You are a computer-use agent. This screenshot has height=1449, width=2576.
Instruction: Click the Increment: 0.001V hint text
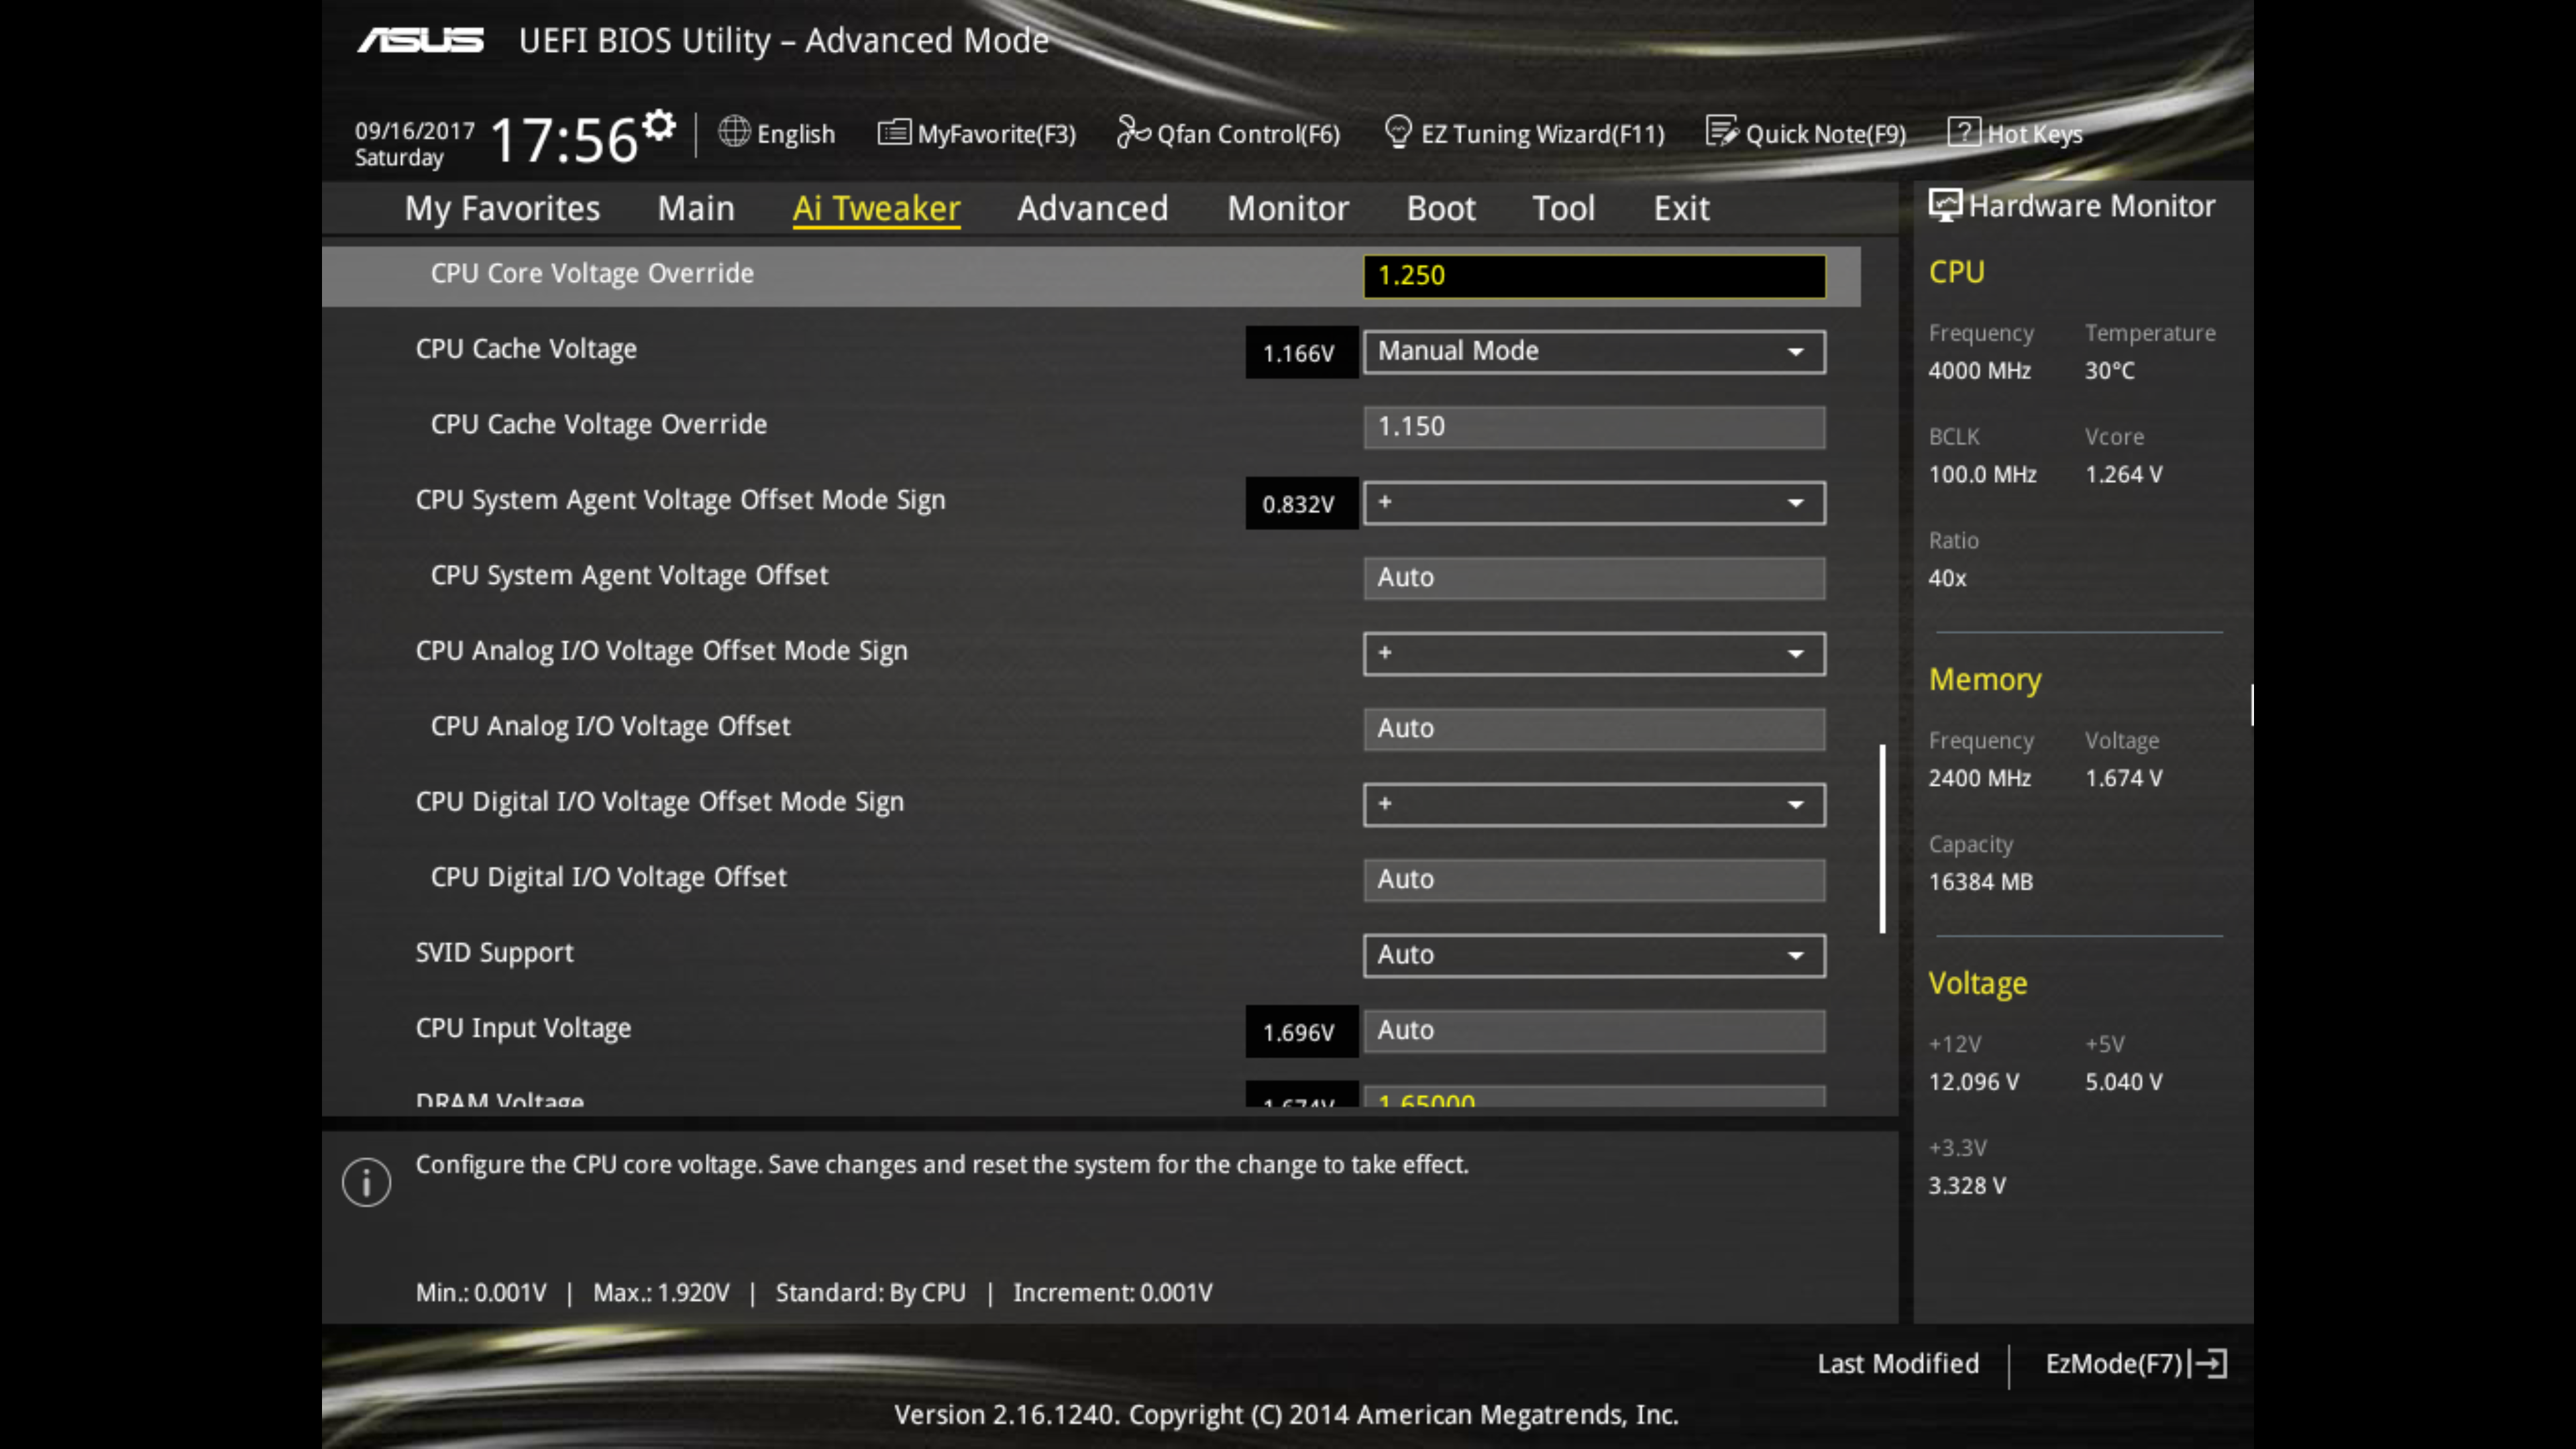(1112, 1293)
